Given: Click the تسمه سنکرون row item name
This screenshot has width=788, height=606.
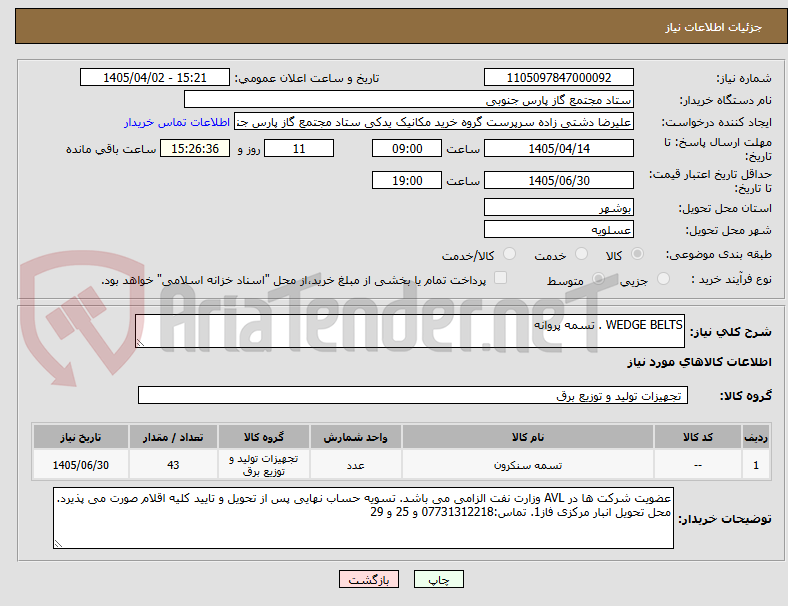Looking at the screenshot, I should point(528,465).
